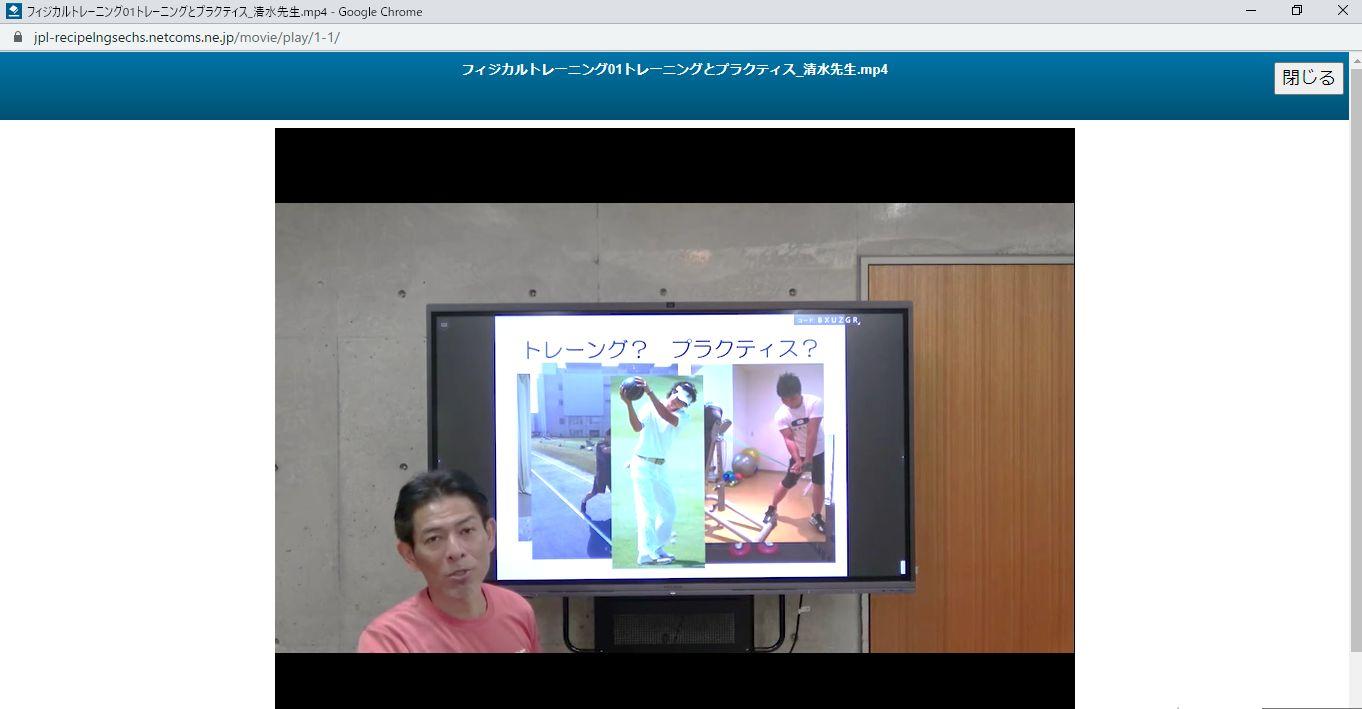
Task: Close the Chrome window with X
Action: [1342, 11]
